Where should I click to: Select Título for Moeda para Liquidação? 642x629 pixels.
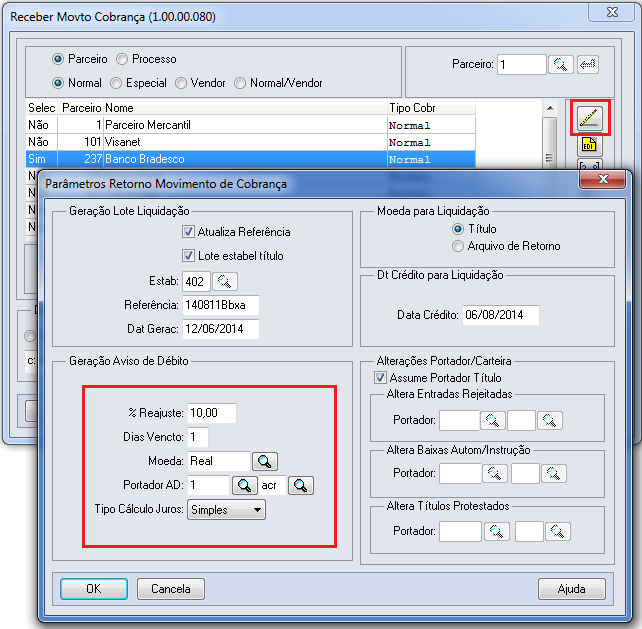point(458,229)
